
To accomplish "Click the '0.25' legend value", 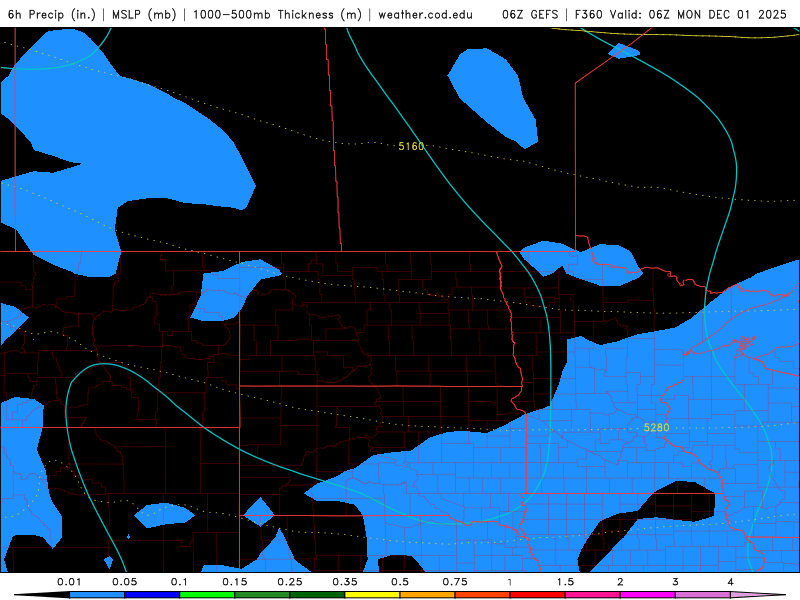I will [290, 582].
